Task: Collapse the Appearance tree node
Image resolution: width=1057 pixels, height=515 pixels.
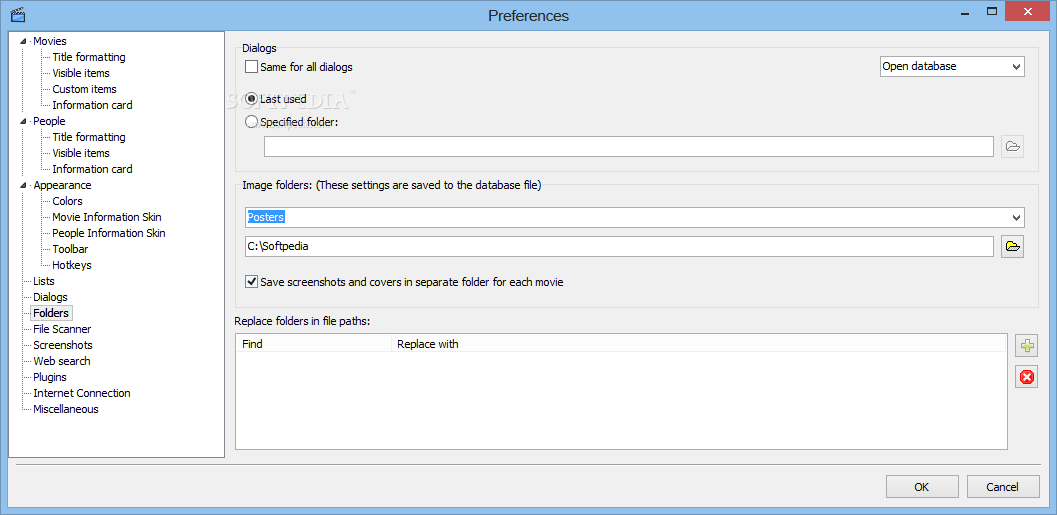Action: (24, 185)
